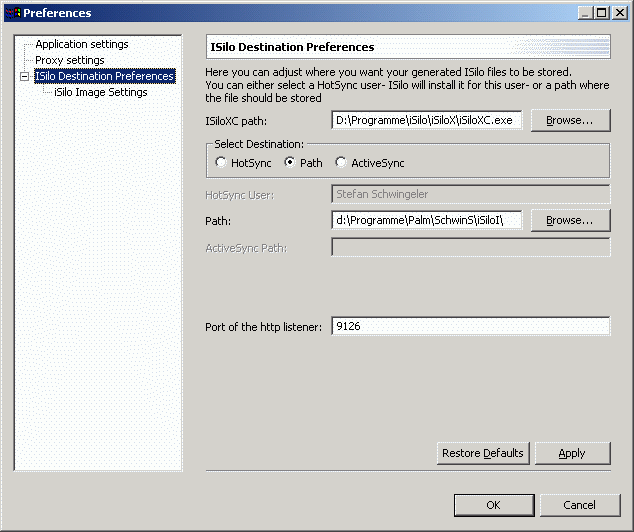This screenshot has height=532, width=634.
Task: Apply the preference changes
Action: [573, 453]
